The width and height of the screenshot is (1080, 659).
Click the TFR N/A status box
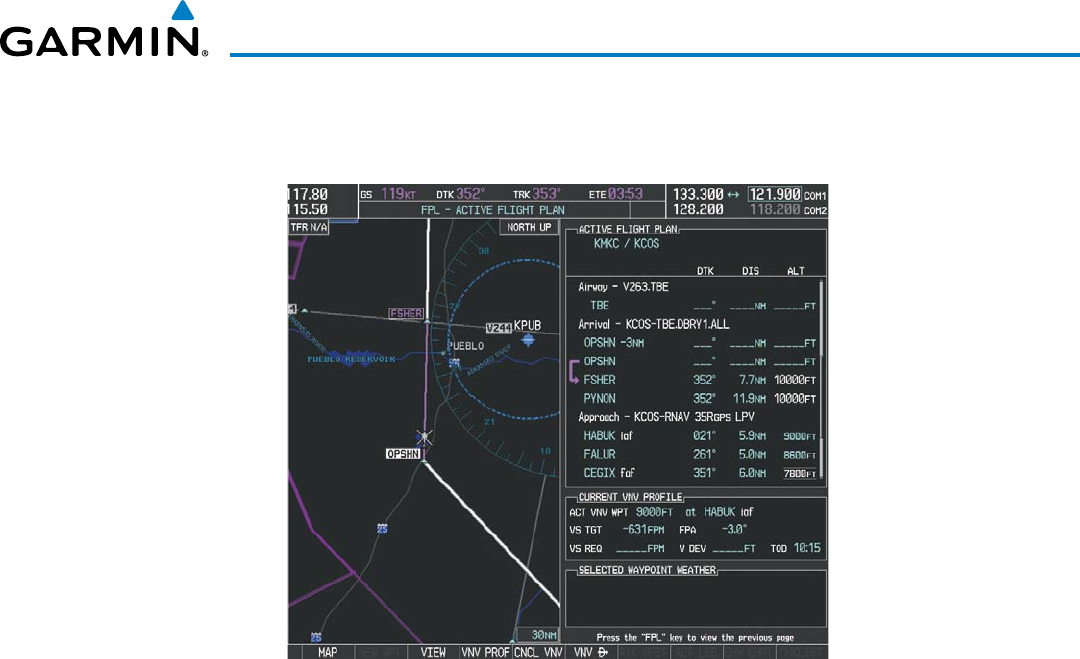point(308,227)
